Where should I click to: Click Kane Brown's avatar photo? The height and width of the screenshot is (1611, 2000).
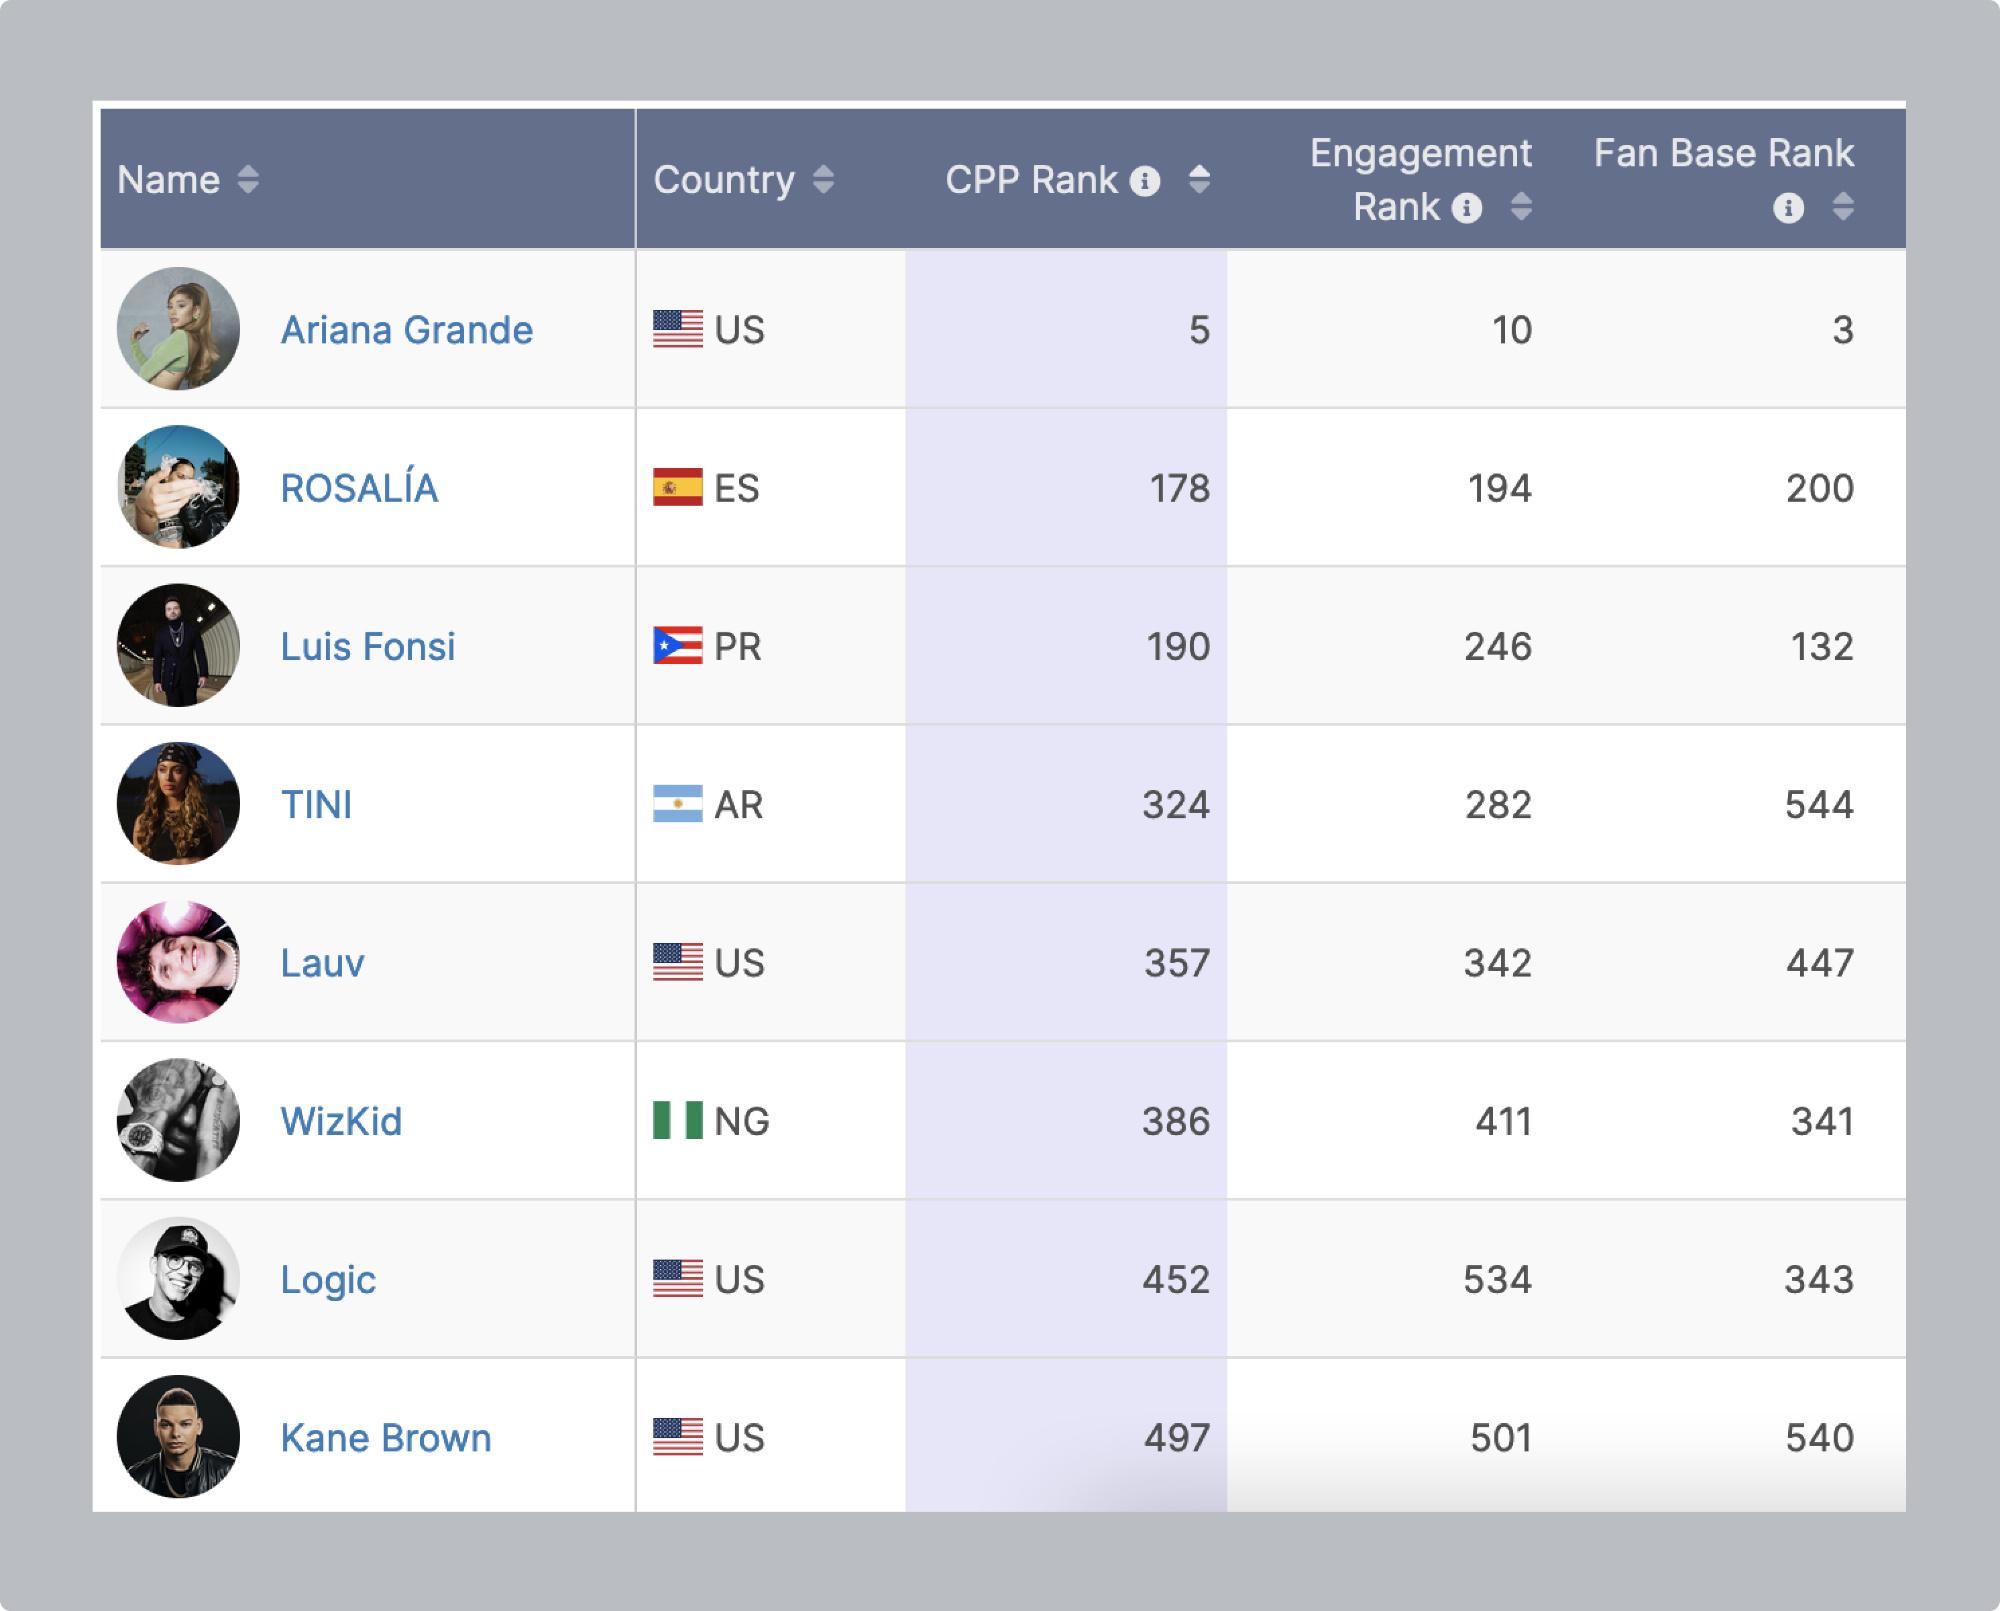178,1436
